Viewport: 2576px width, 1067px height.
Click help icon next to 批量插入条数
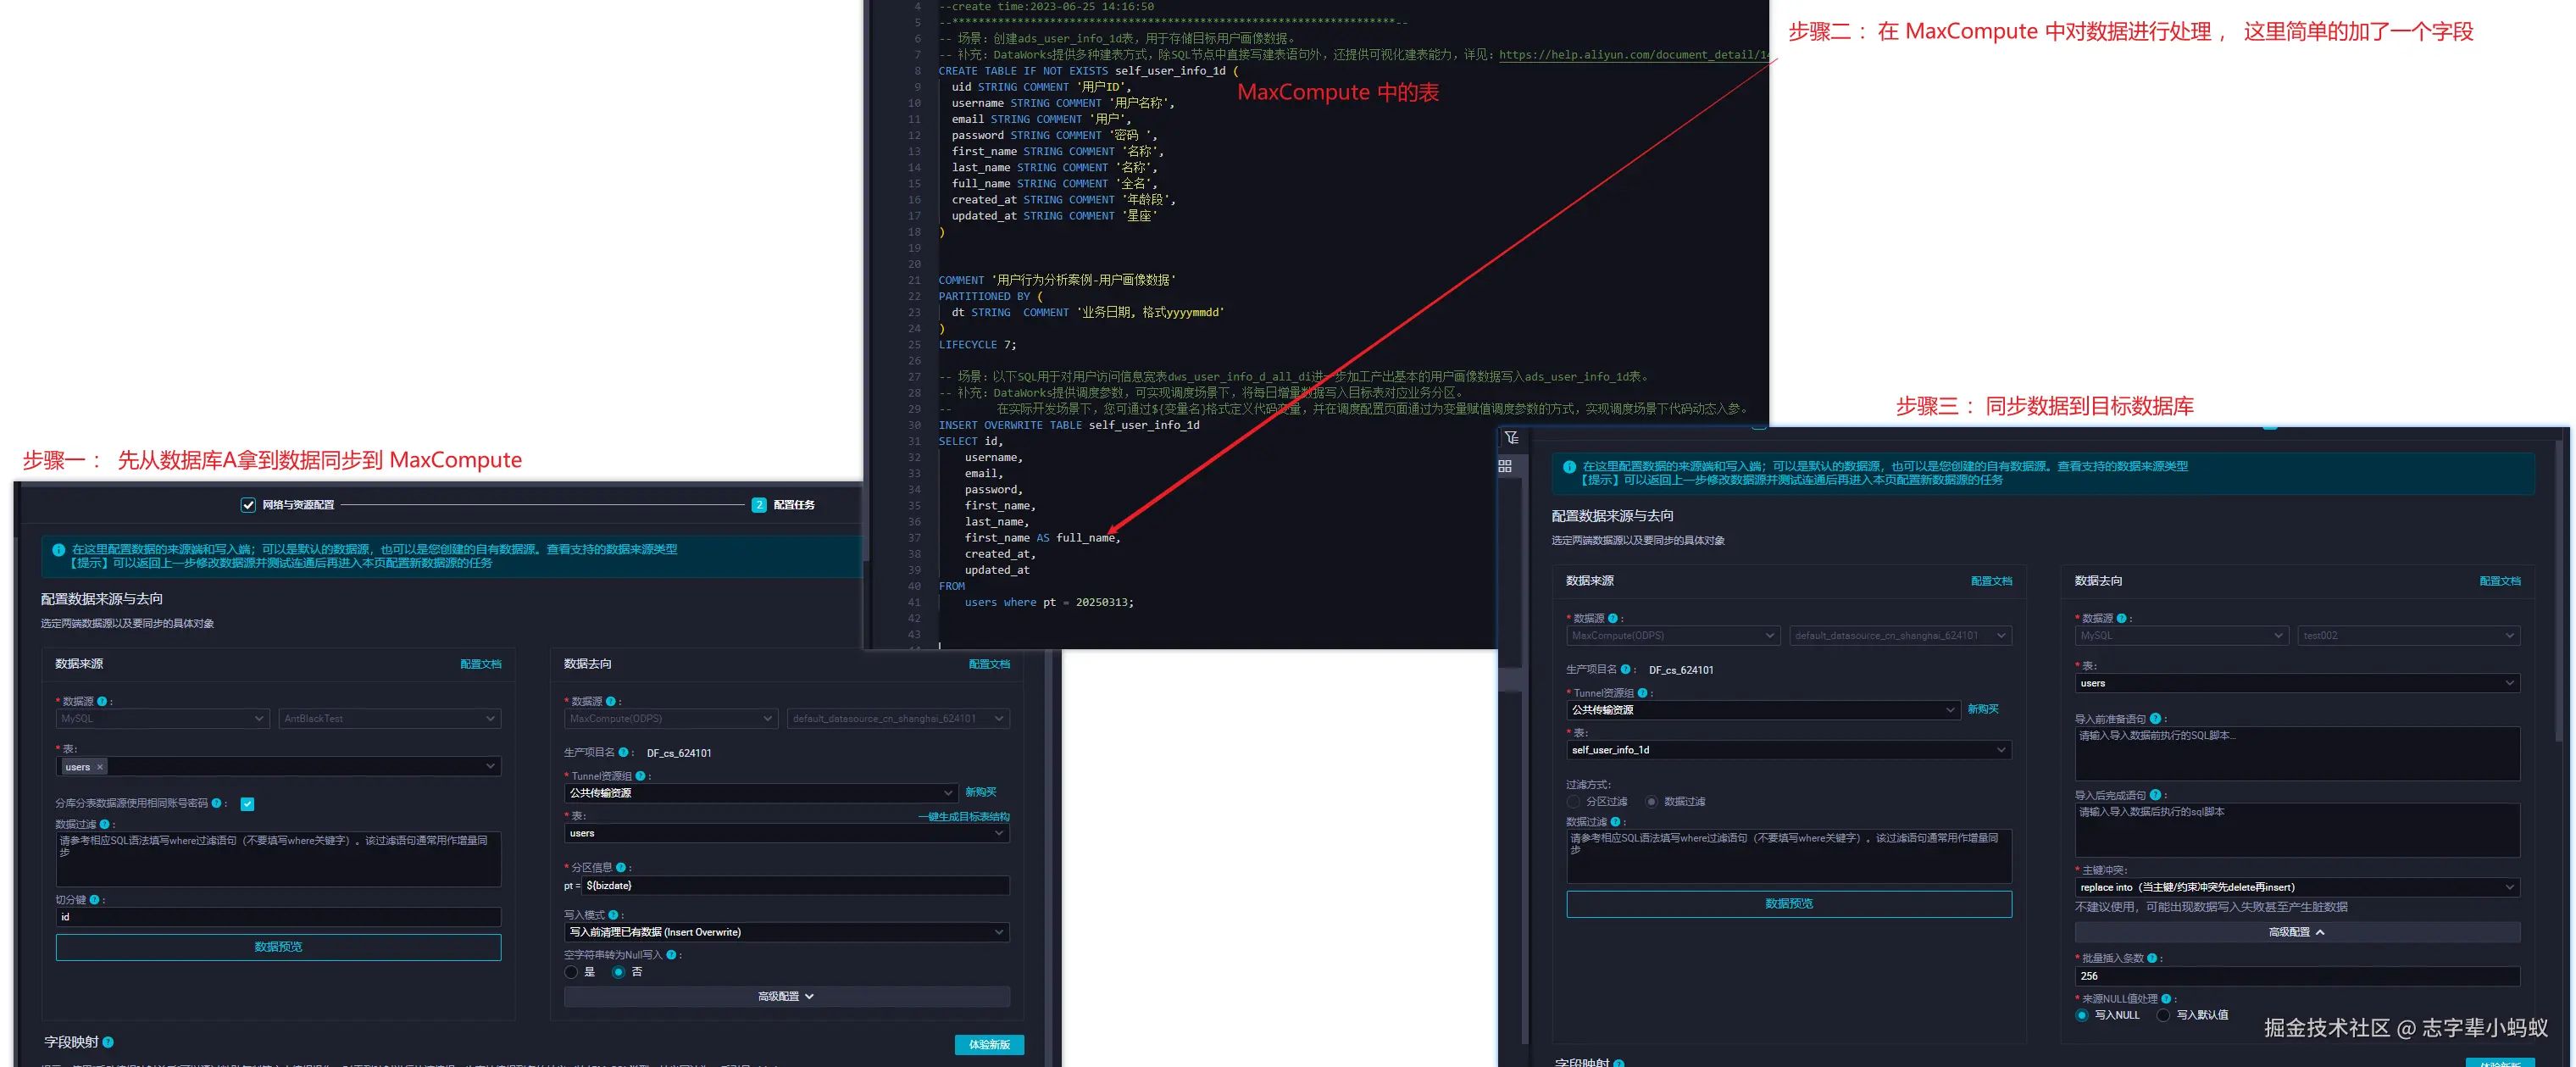pos(2152,958)
